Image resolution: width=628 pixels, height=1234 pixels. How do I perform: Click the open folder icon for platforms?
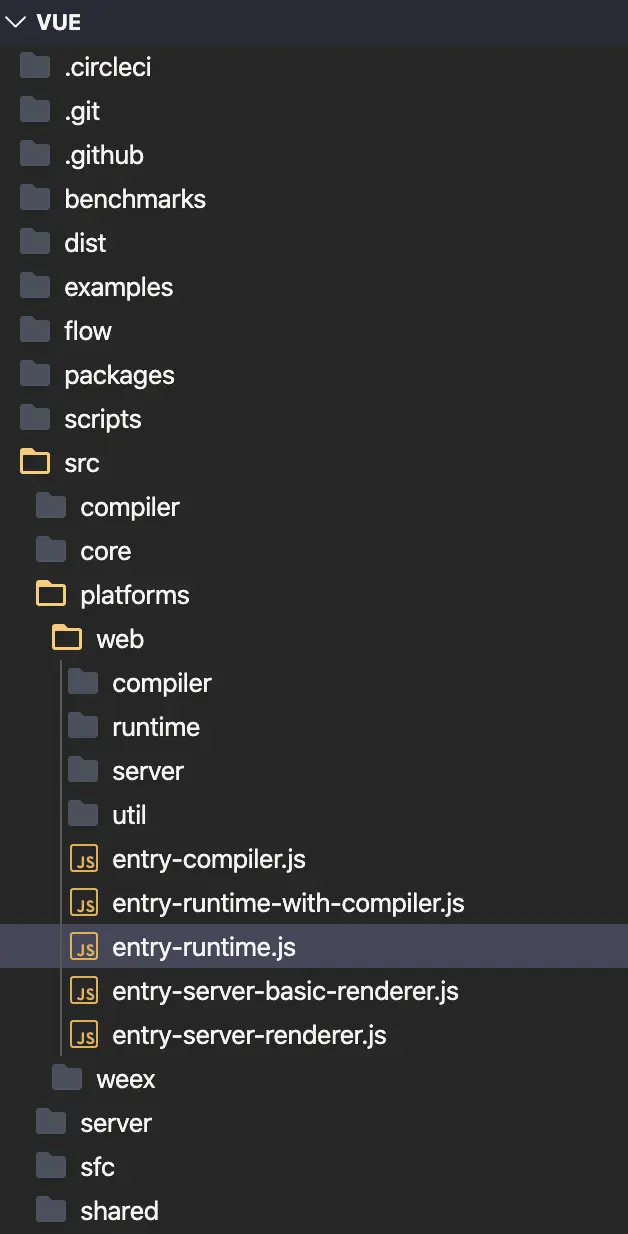tap(51, 595)
